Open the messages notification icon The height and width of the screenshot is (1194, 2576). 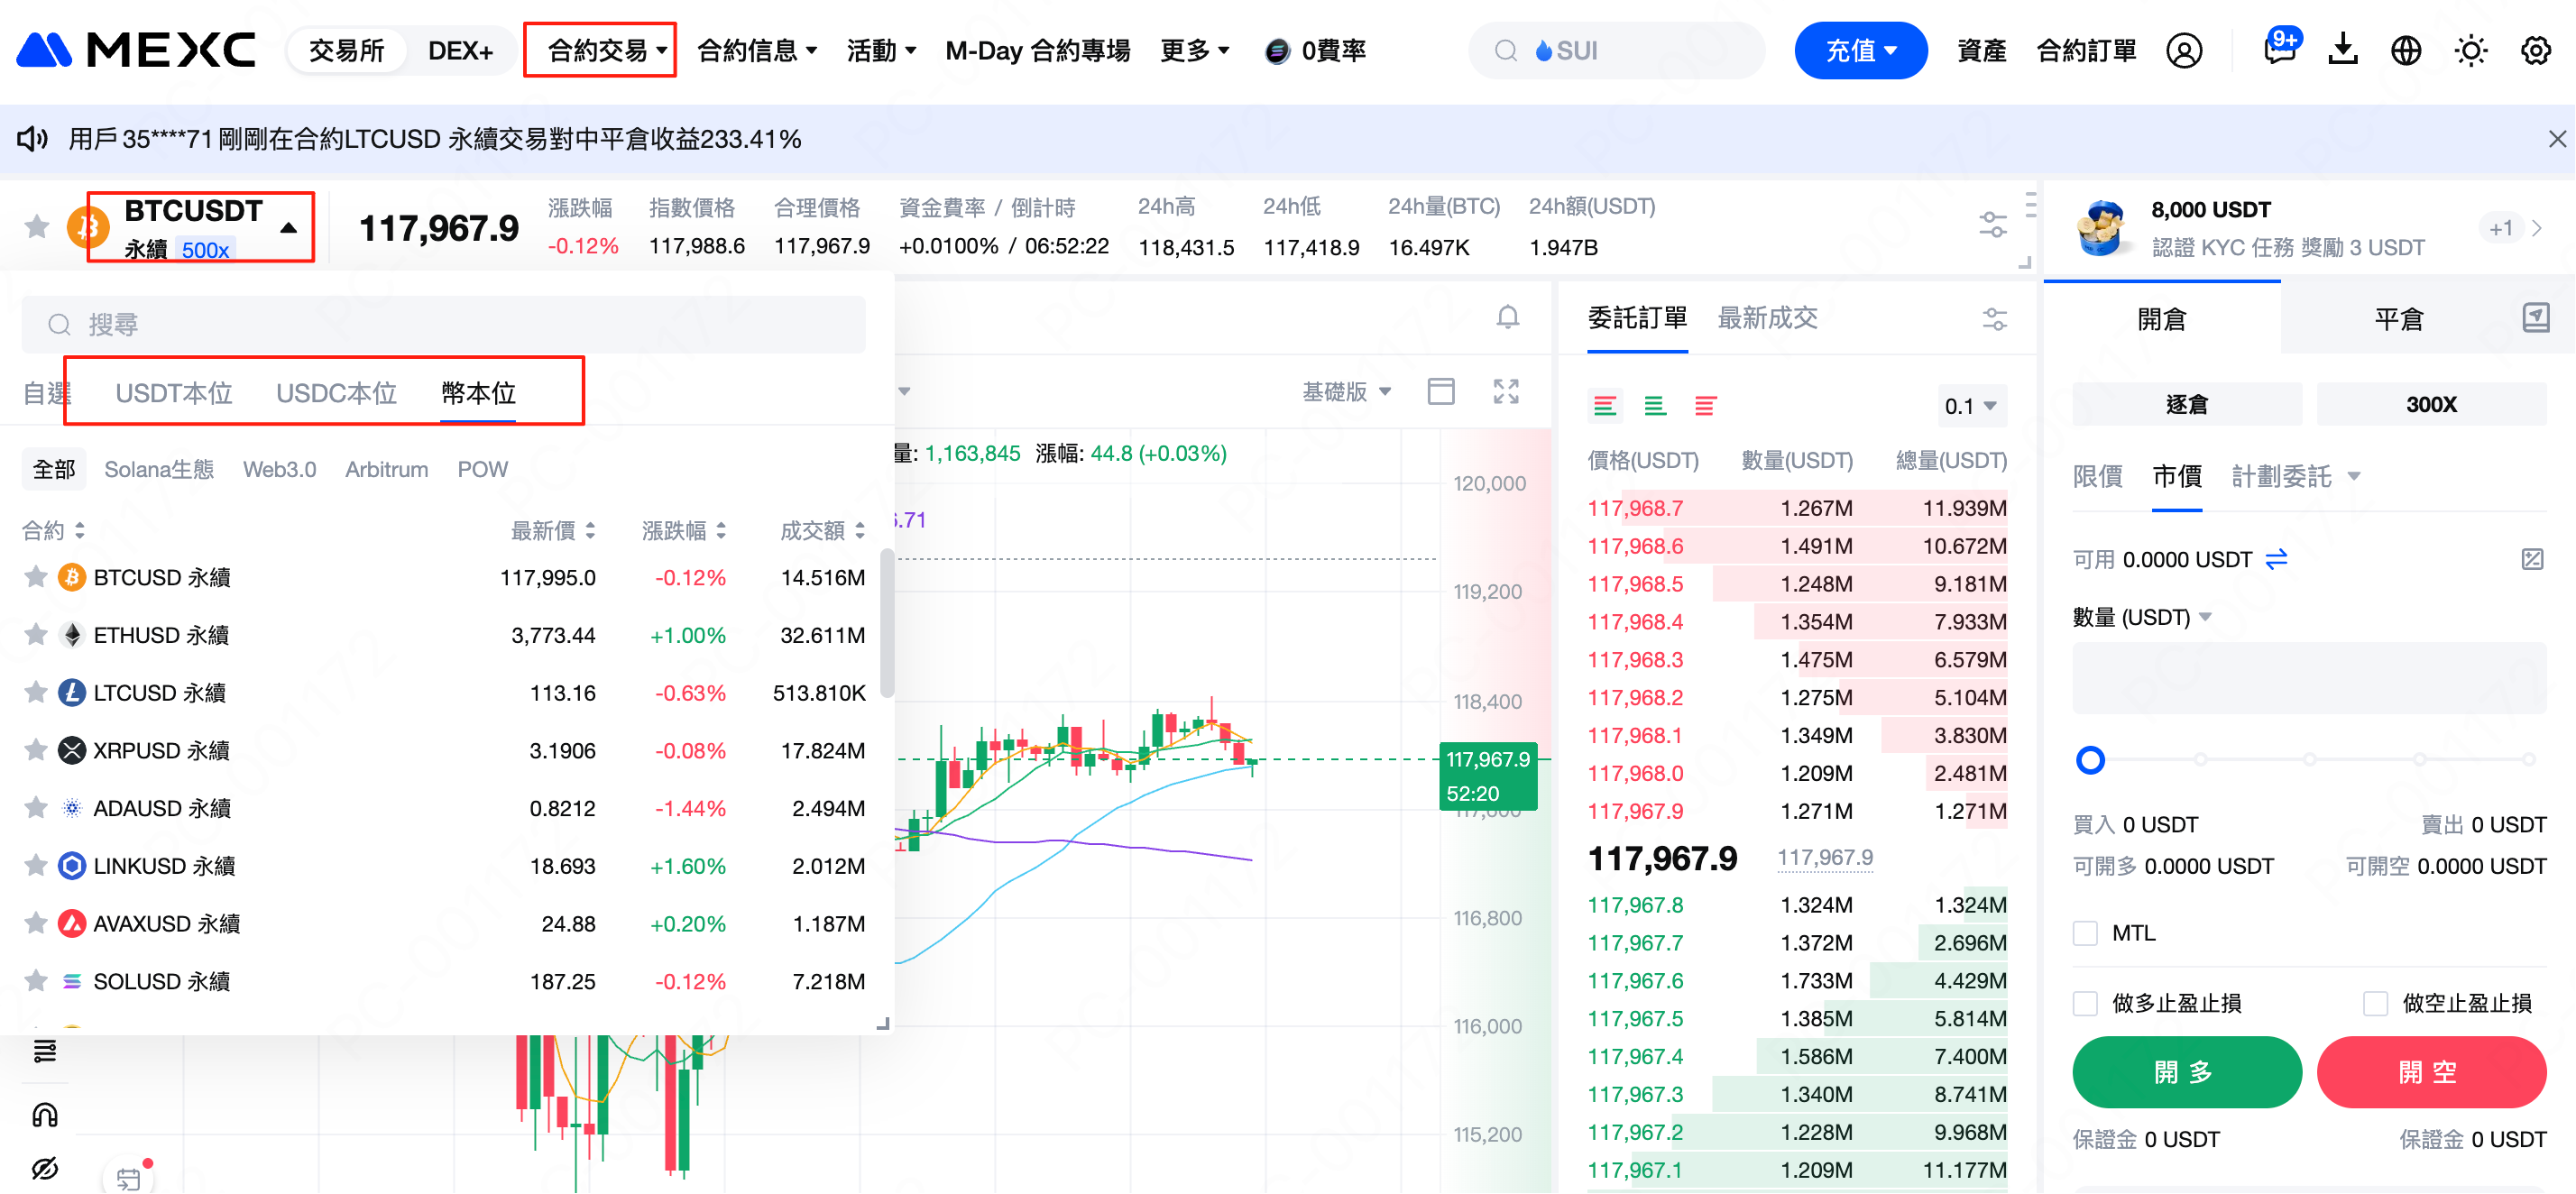coord(2281,47)
